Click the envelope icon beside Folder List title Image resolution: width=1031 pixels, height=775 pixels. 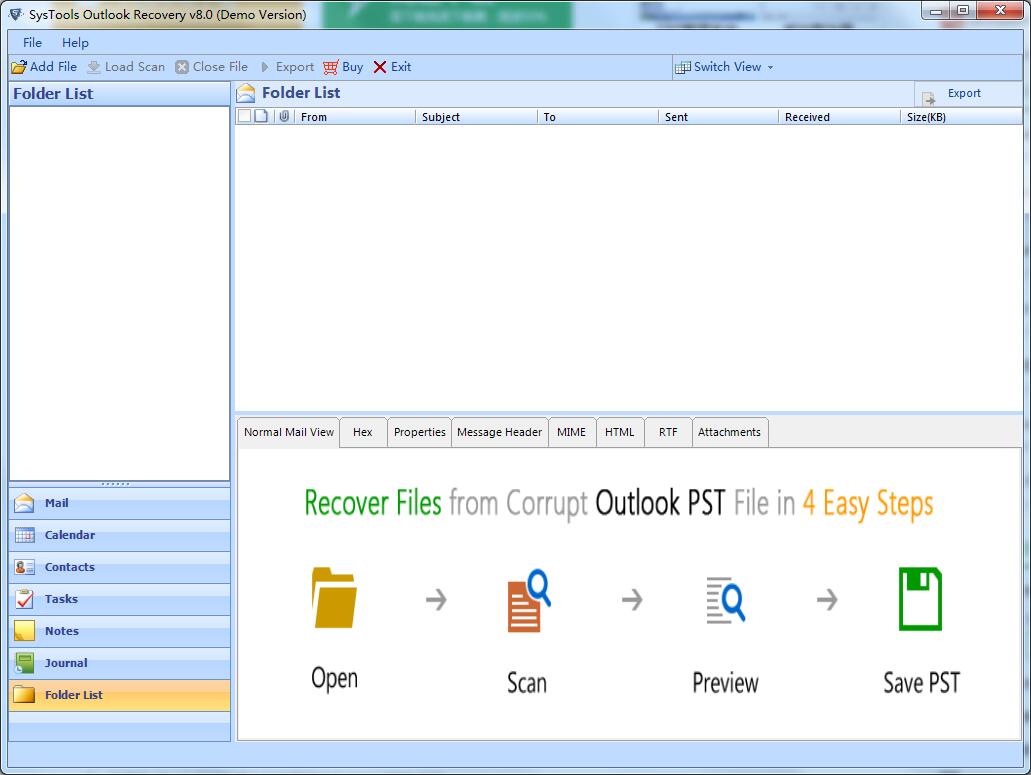[x=246, y=93]
